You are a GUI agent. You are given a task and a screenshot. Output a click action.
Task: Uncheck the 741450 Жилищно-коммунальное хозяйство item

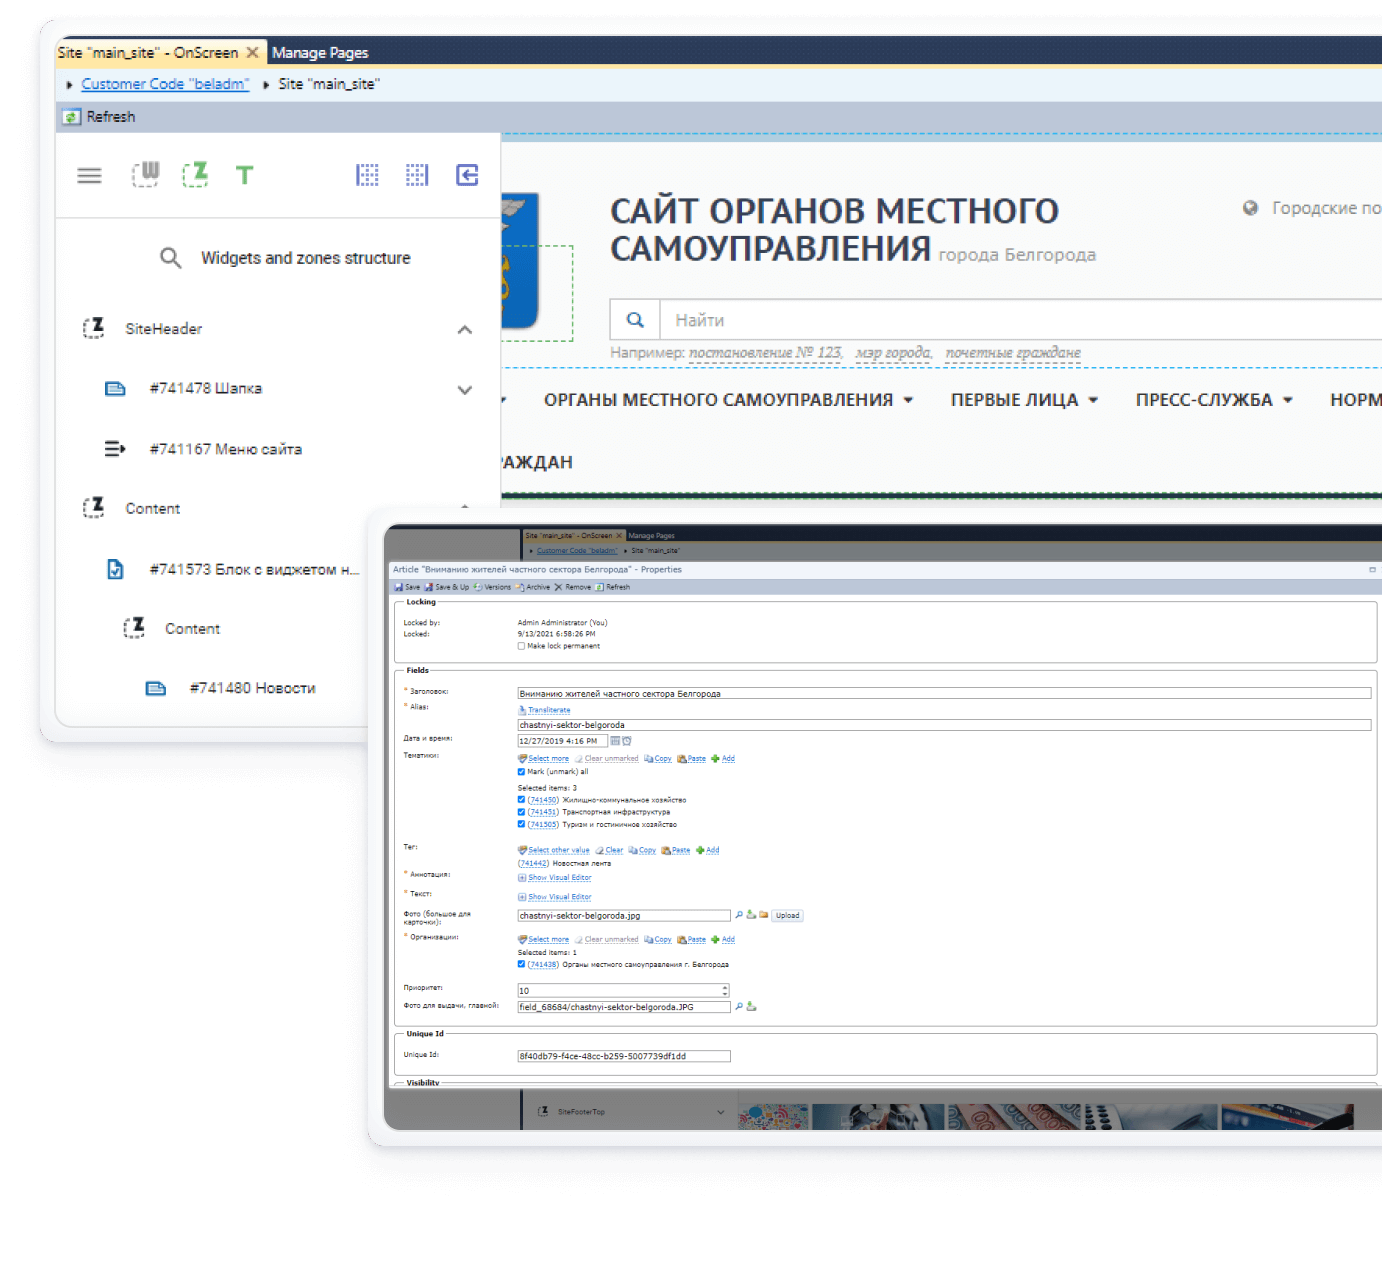pyautogui.click(x=521, y=800)
